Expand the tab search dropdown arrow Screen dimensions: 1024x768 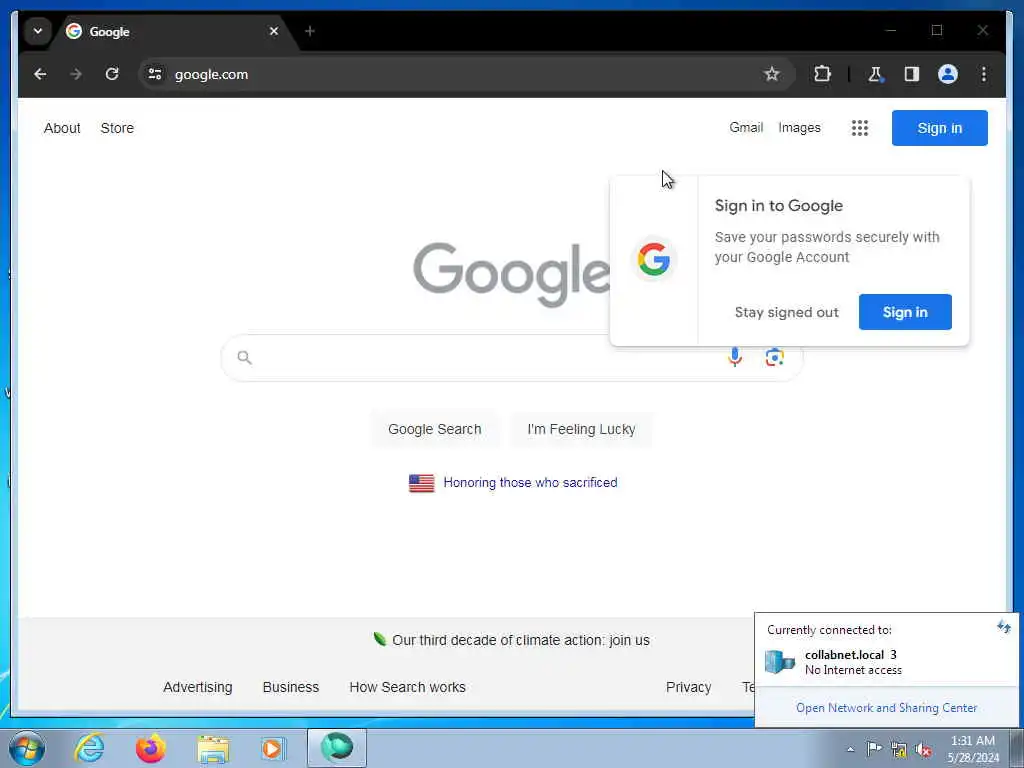pos(38,31)
